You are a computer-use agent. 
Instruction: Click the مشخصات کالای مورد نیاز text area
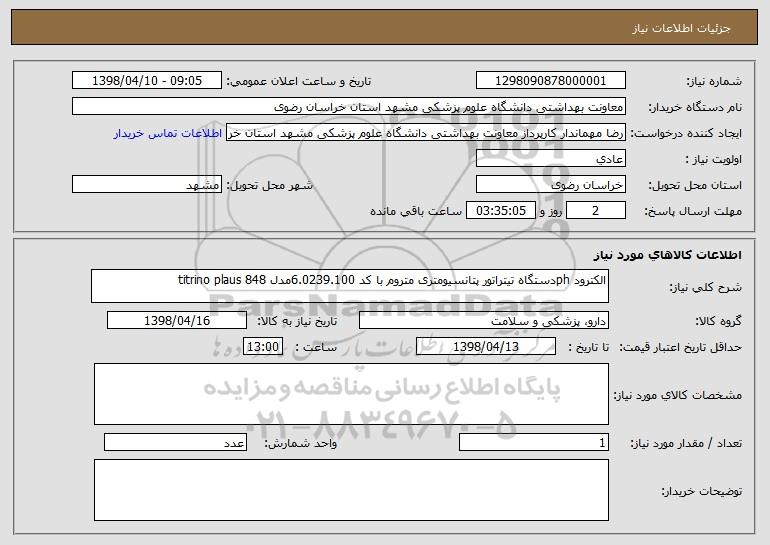tap(351, 394)
